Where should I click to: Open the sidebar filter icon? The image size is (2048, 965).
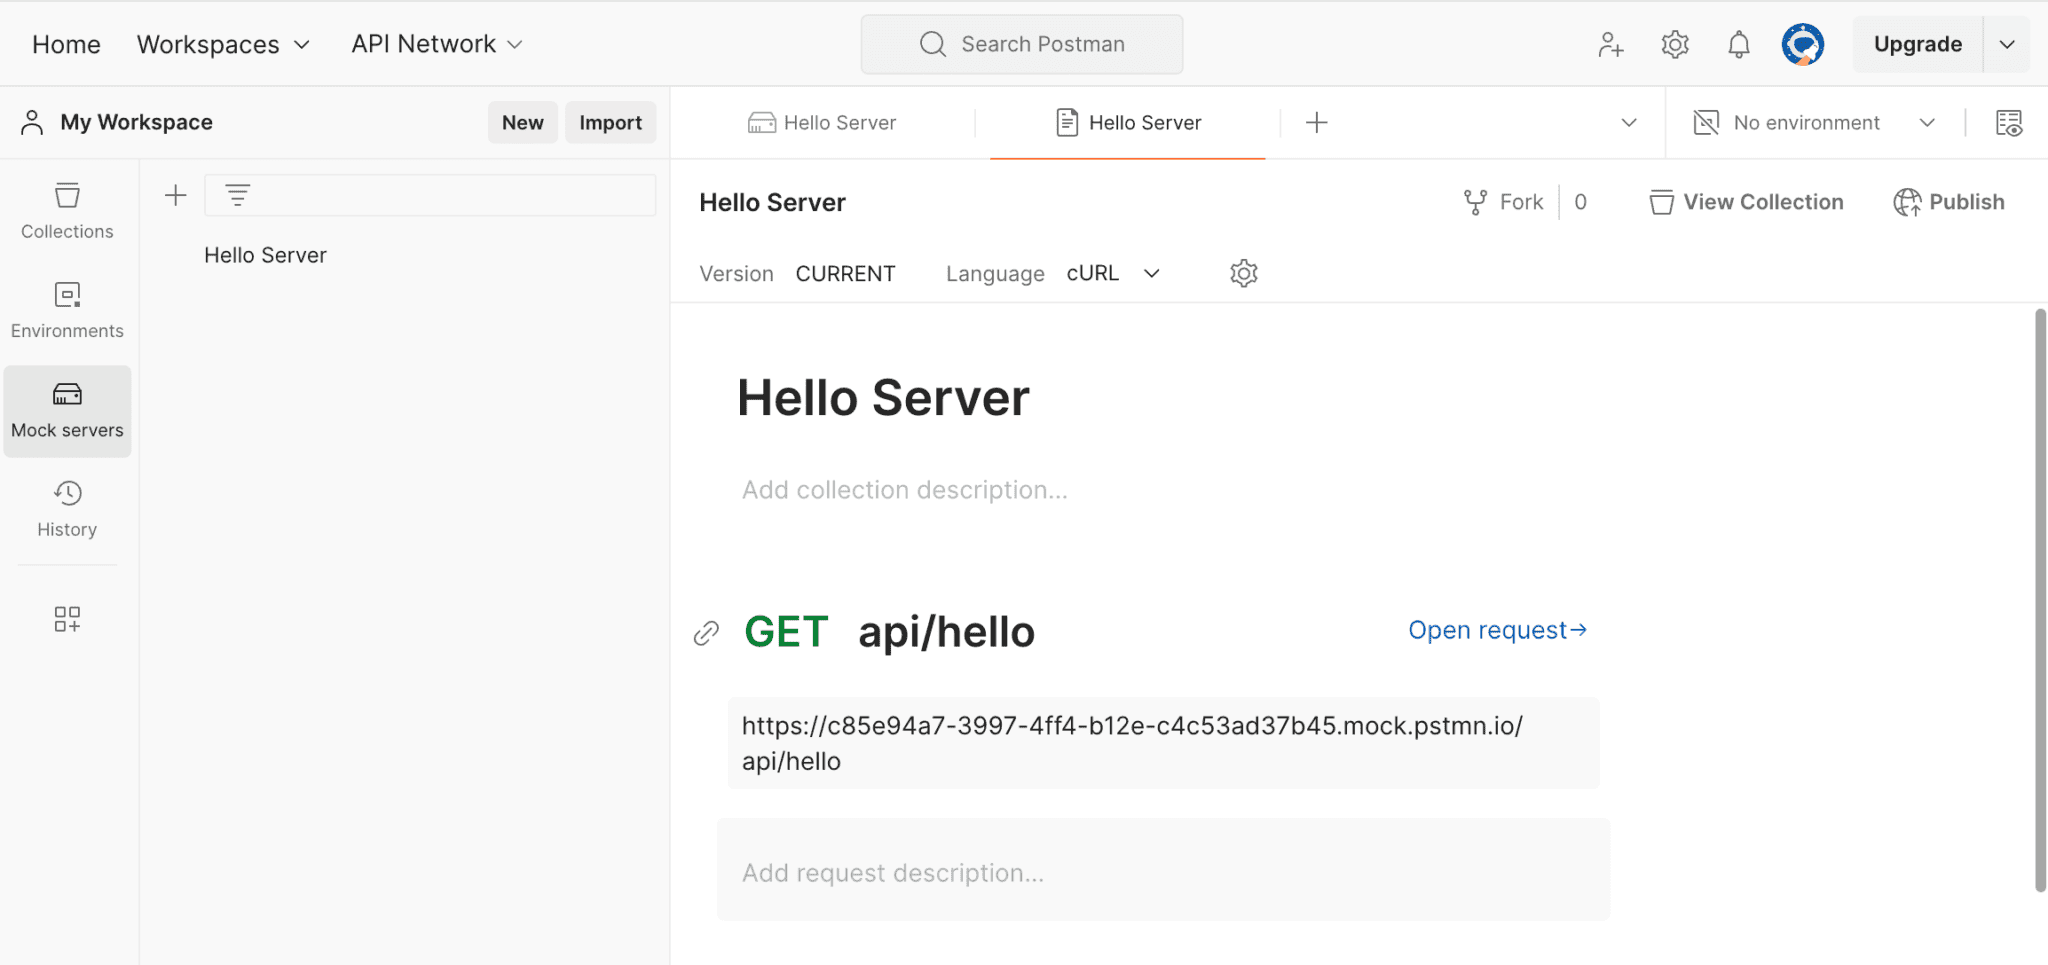click(237, 195)
